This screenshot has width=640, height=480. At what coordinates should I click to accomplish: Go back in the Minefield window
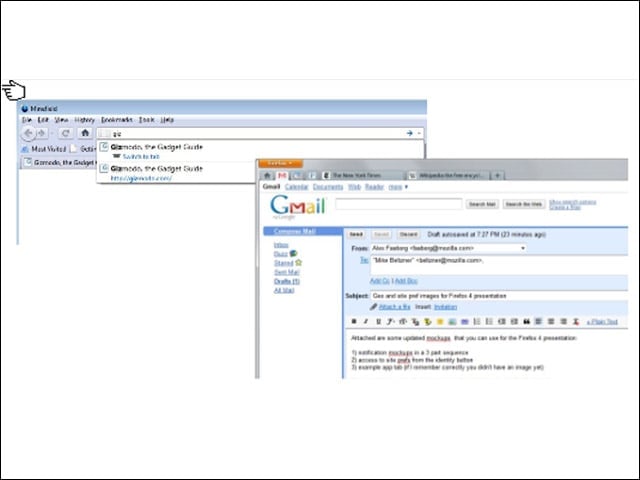point(28,133)
